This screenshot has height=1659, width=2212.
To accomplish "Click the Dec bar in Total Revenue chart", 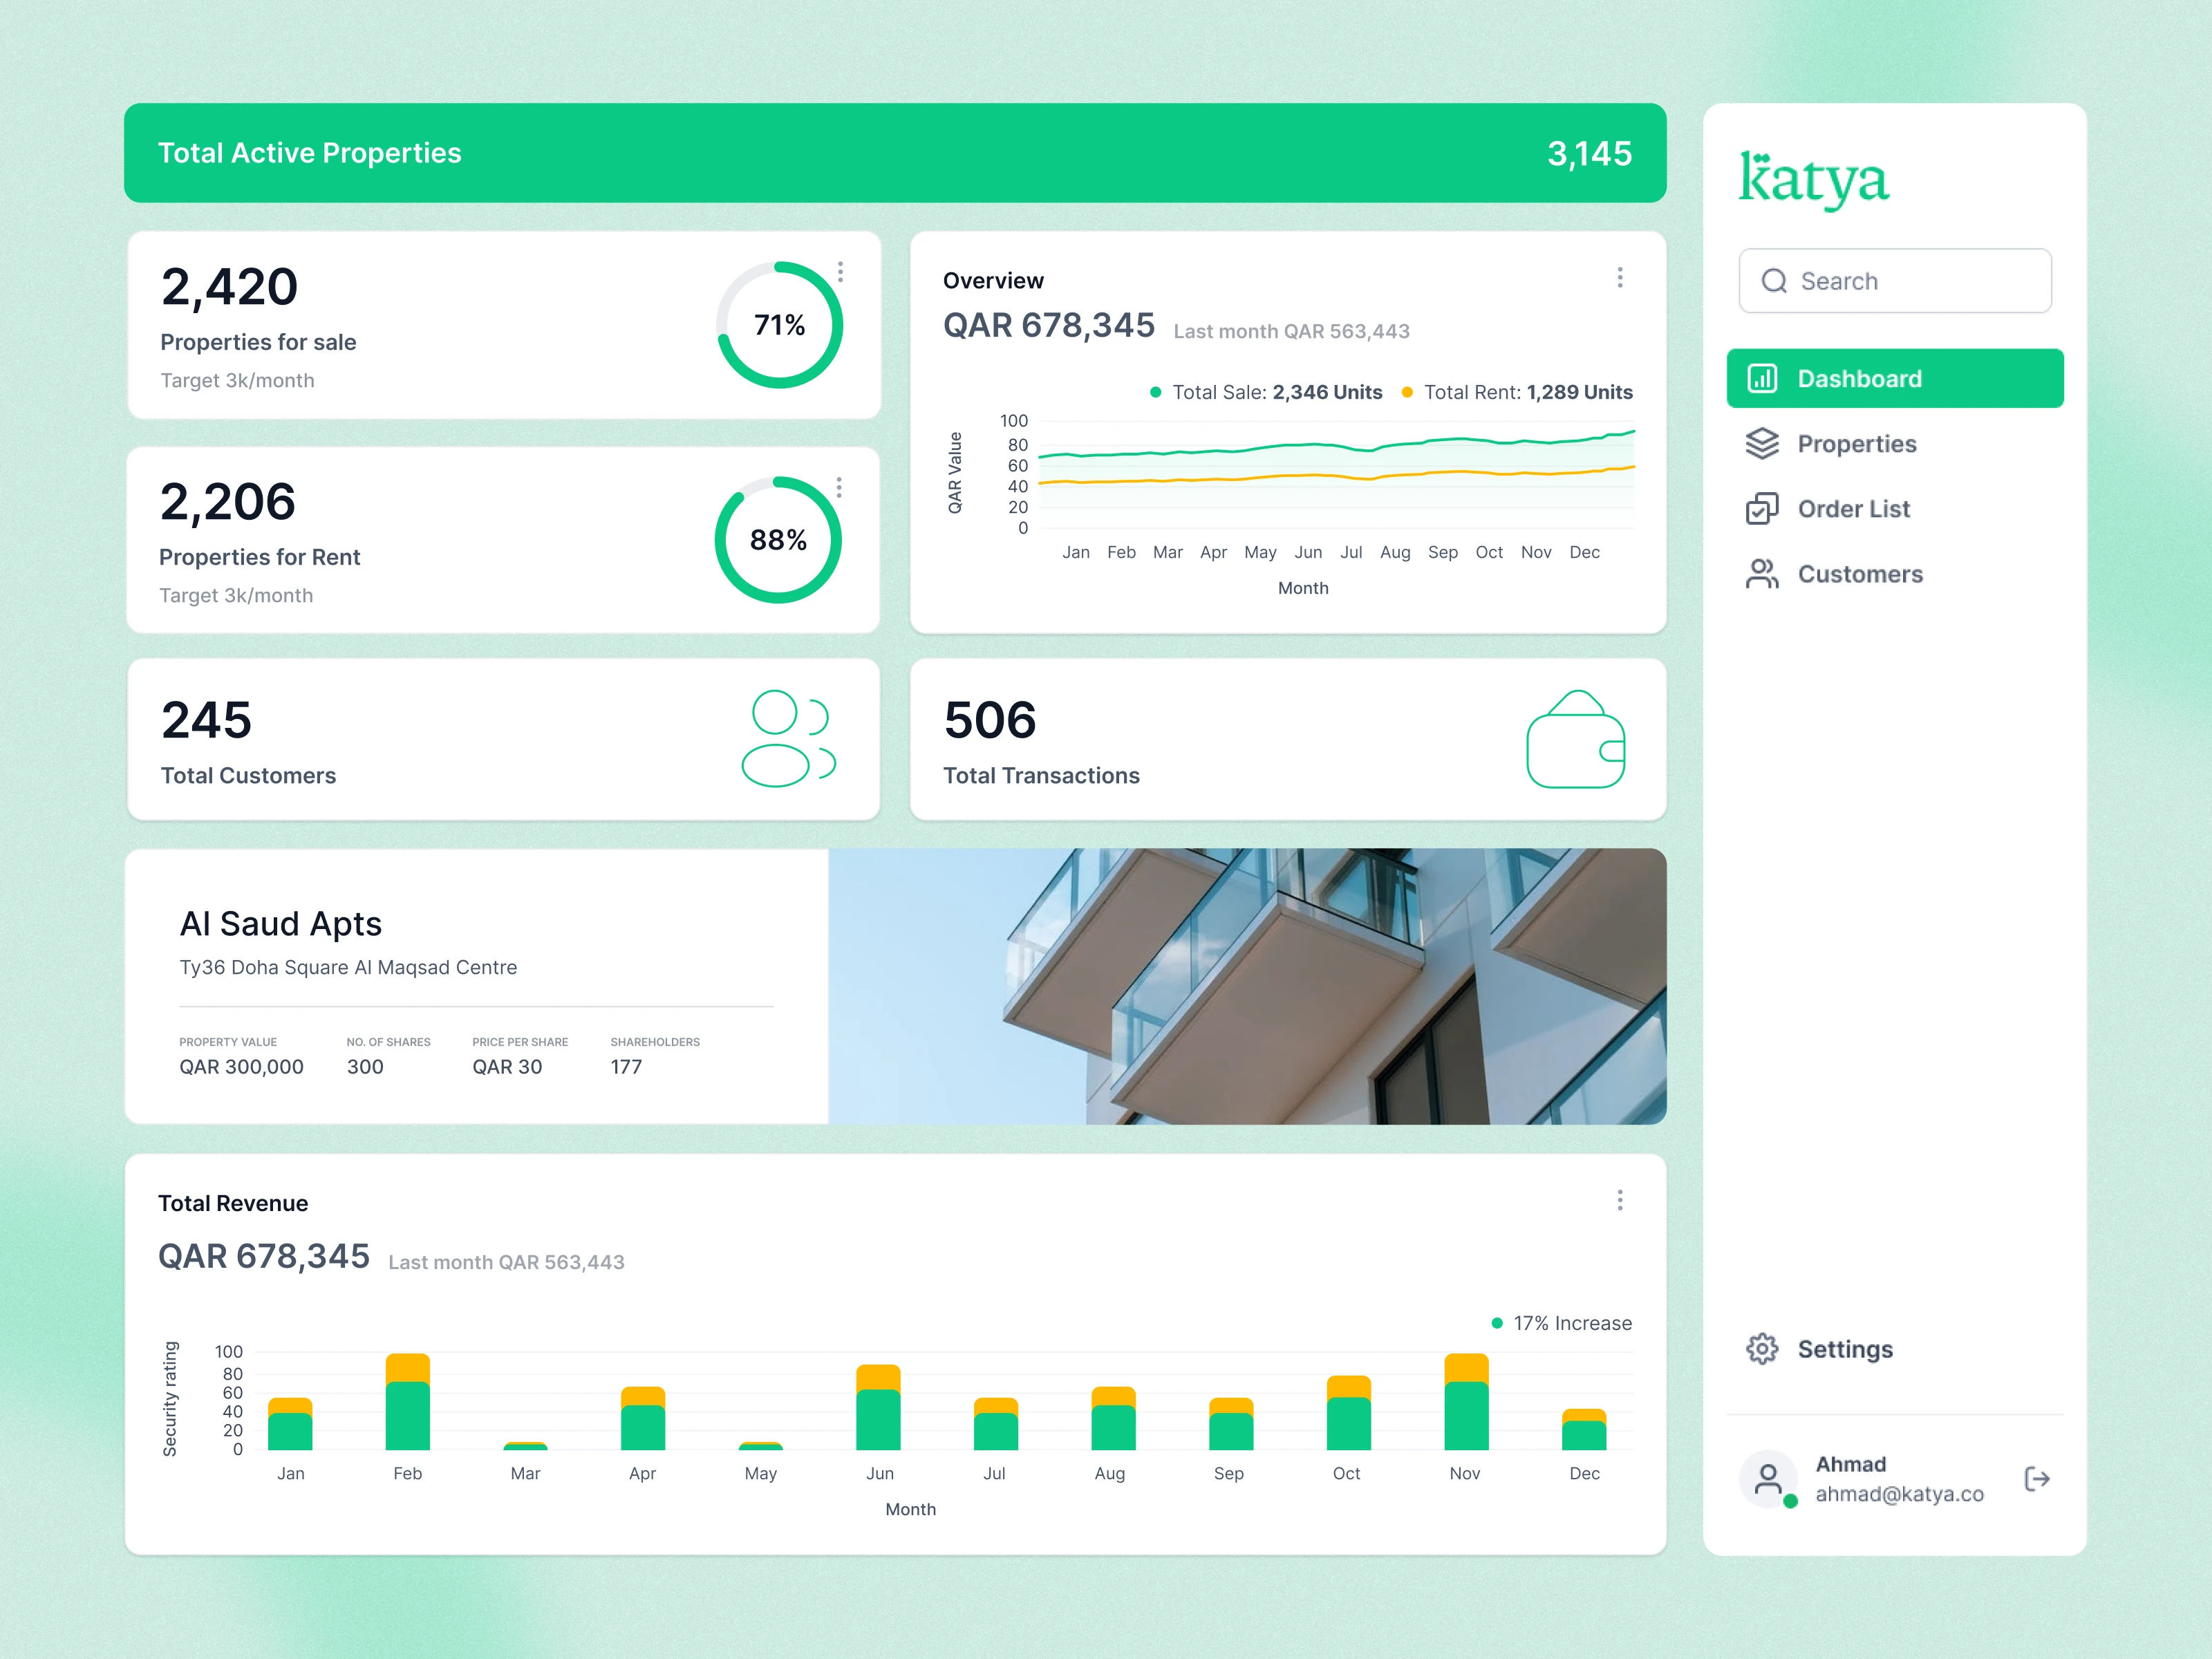I will [x=1584, y=1429].
